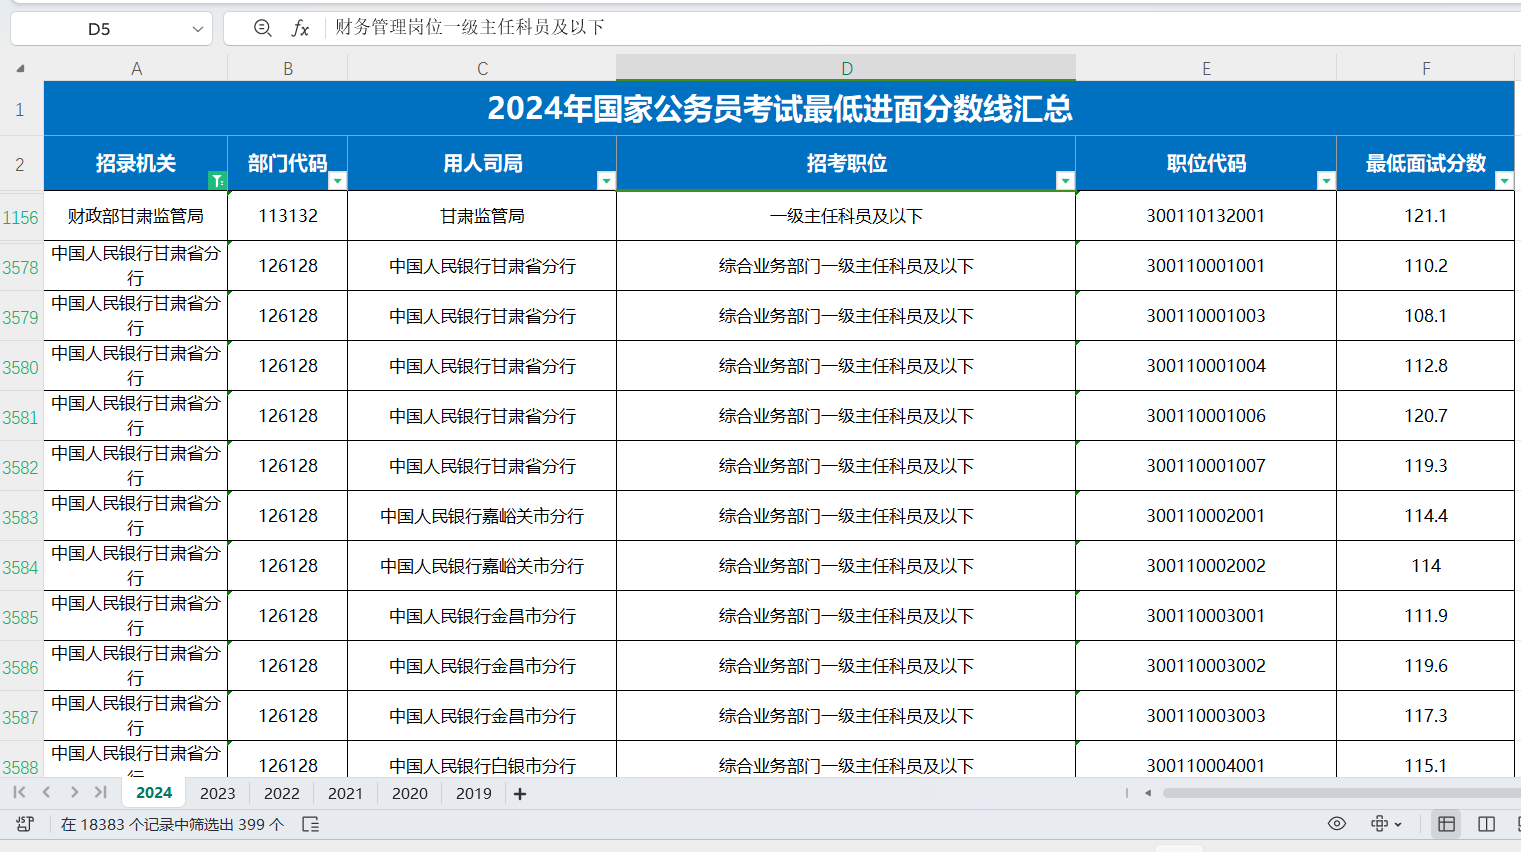The image size is (1521, 852).
Task: Switch to the 2019 sheet tab
Action: coord(474,793)
